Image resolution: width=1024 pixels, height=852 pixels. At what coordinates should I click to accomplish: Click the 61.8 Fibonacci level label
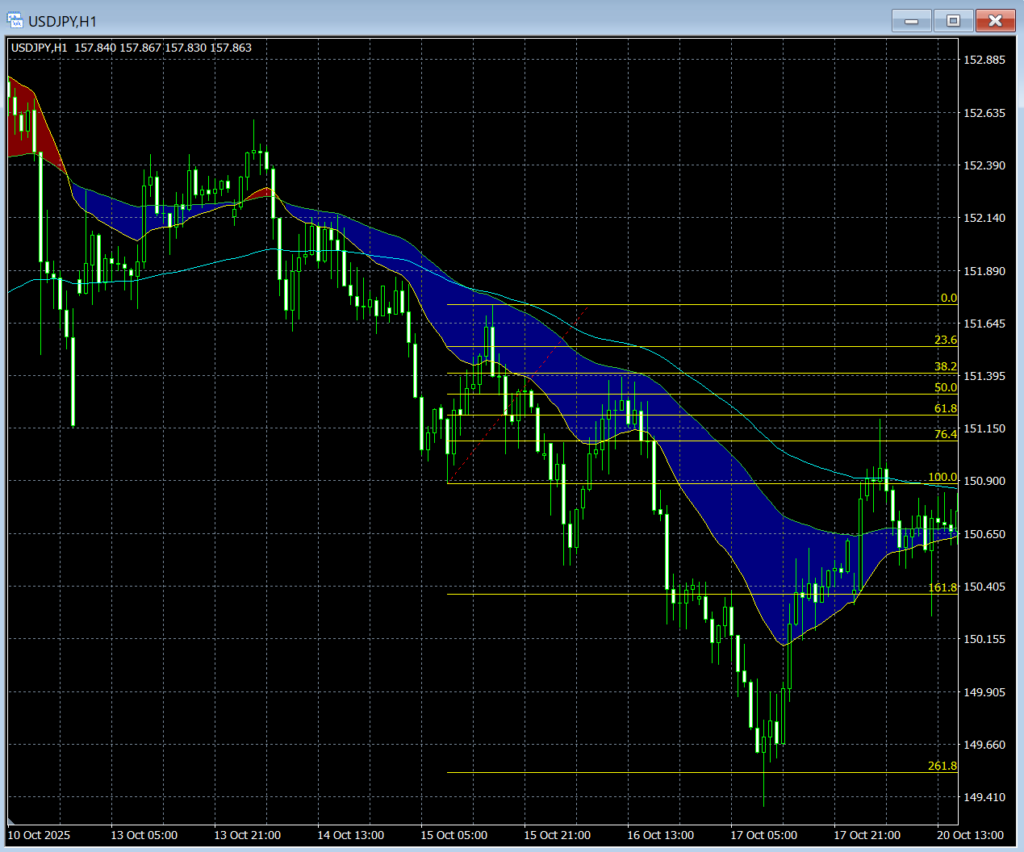coord(945,408)
